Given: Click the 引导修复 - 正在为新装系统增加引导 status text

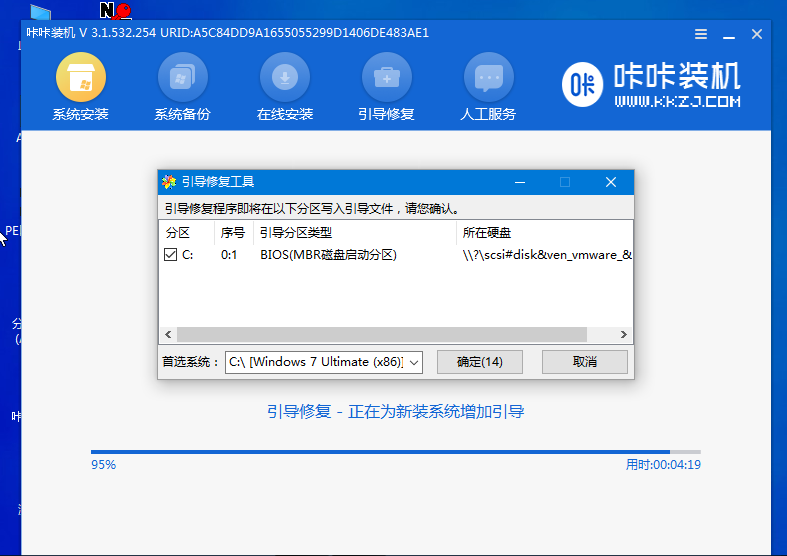Looking at the screenshot, I should [396, 412].
